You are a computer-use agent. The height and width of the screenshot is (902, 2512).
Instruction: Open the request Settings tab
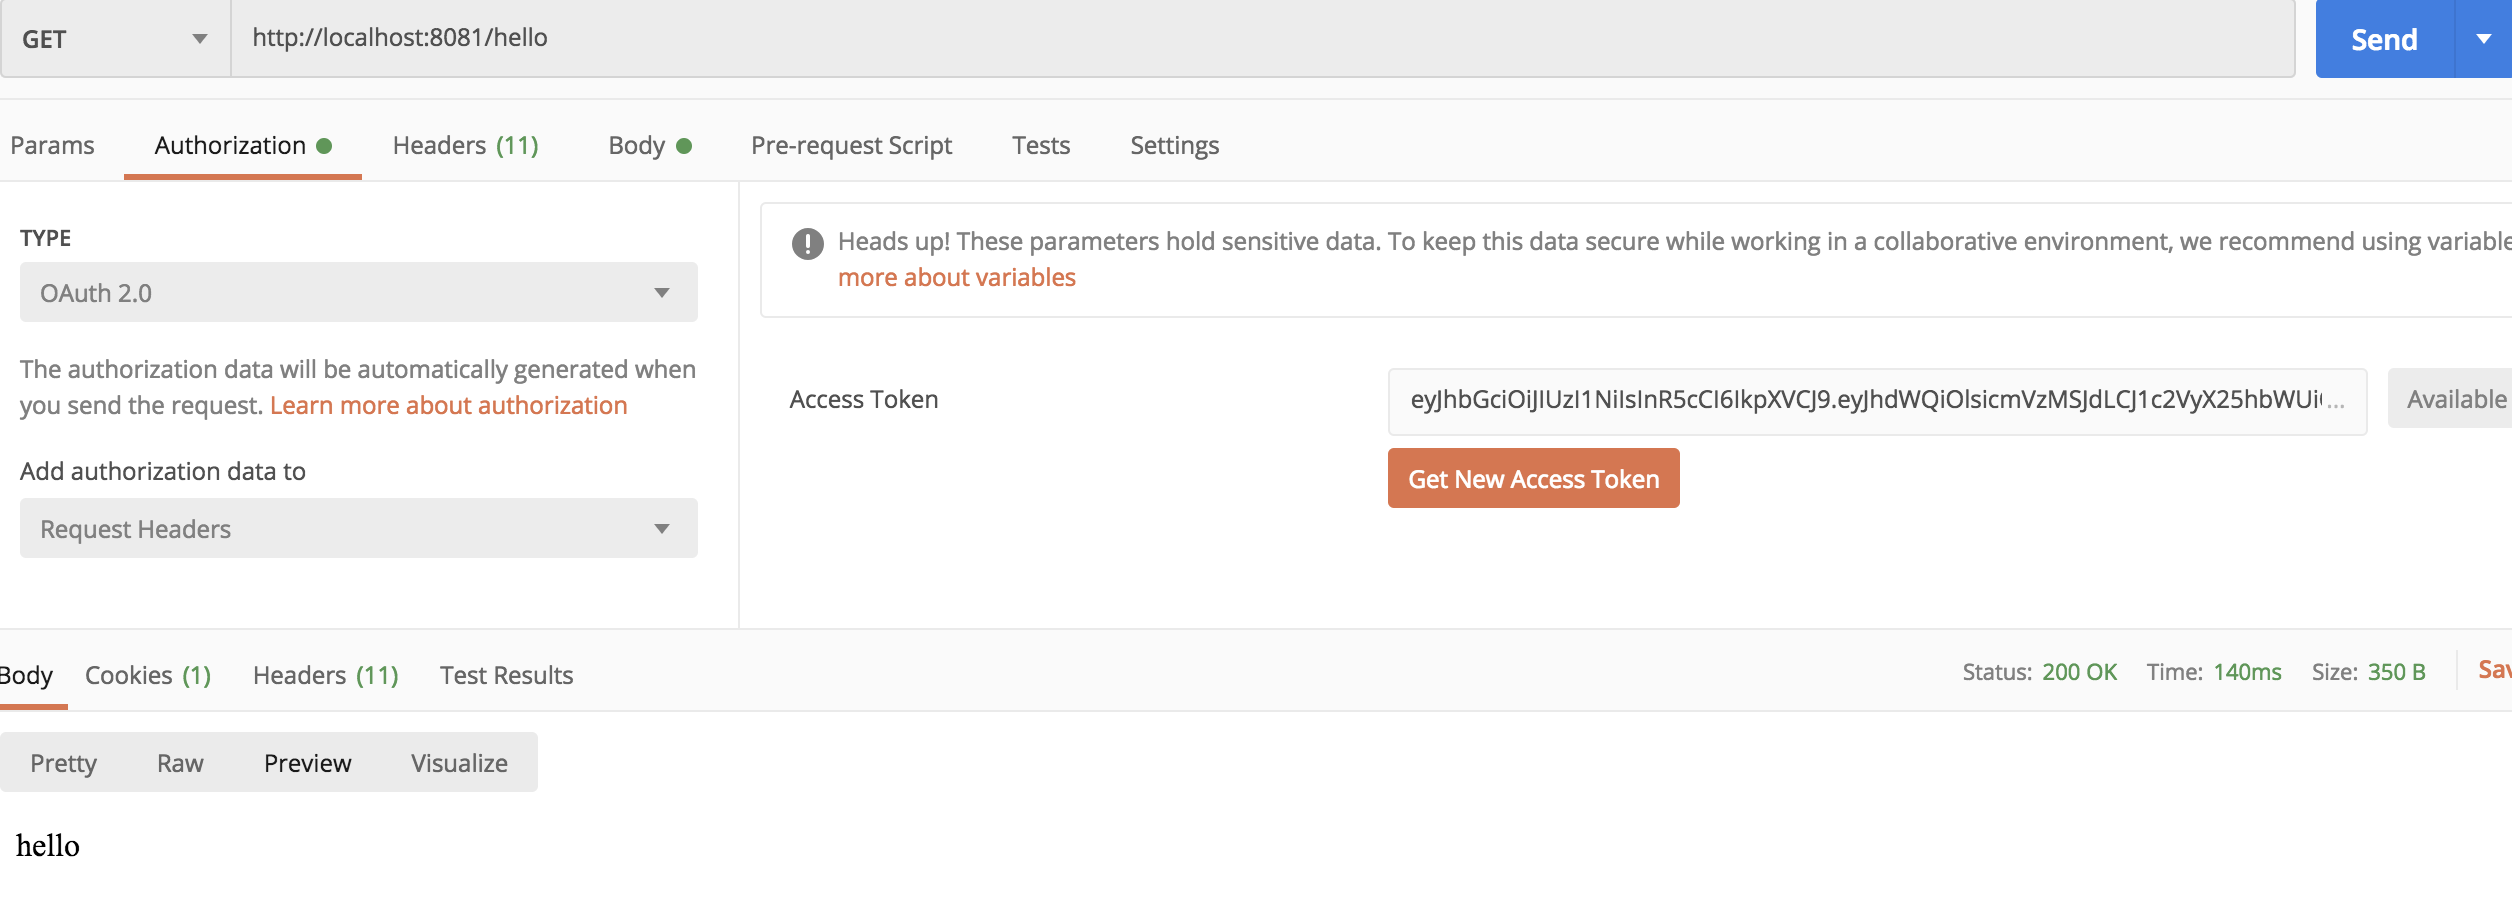(x=1174, y=145)
